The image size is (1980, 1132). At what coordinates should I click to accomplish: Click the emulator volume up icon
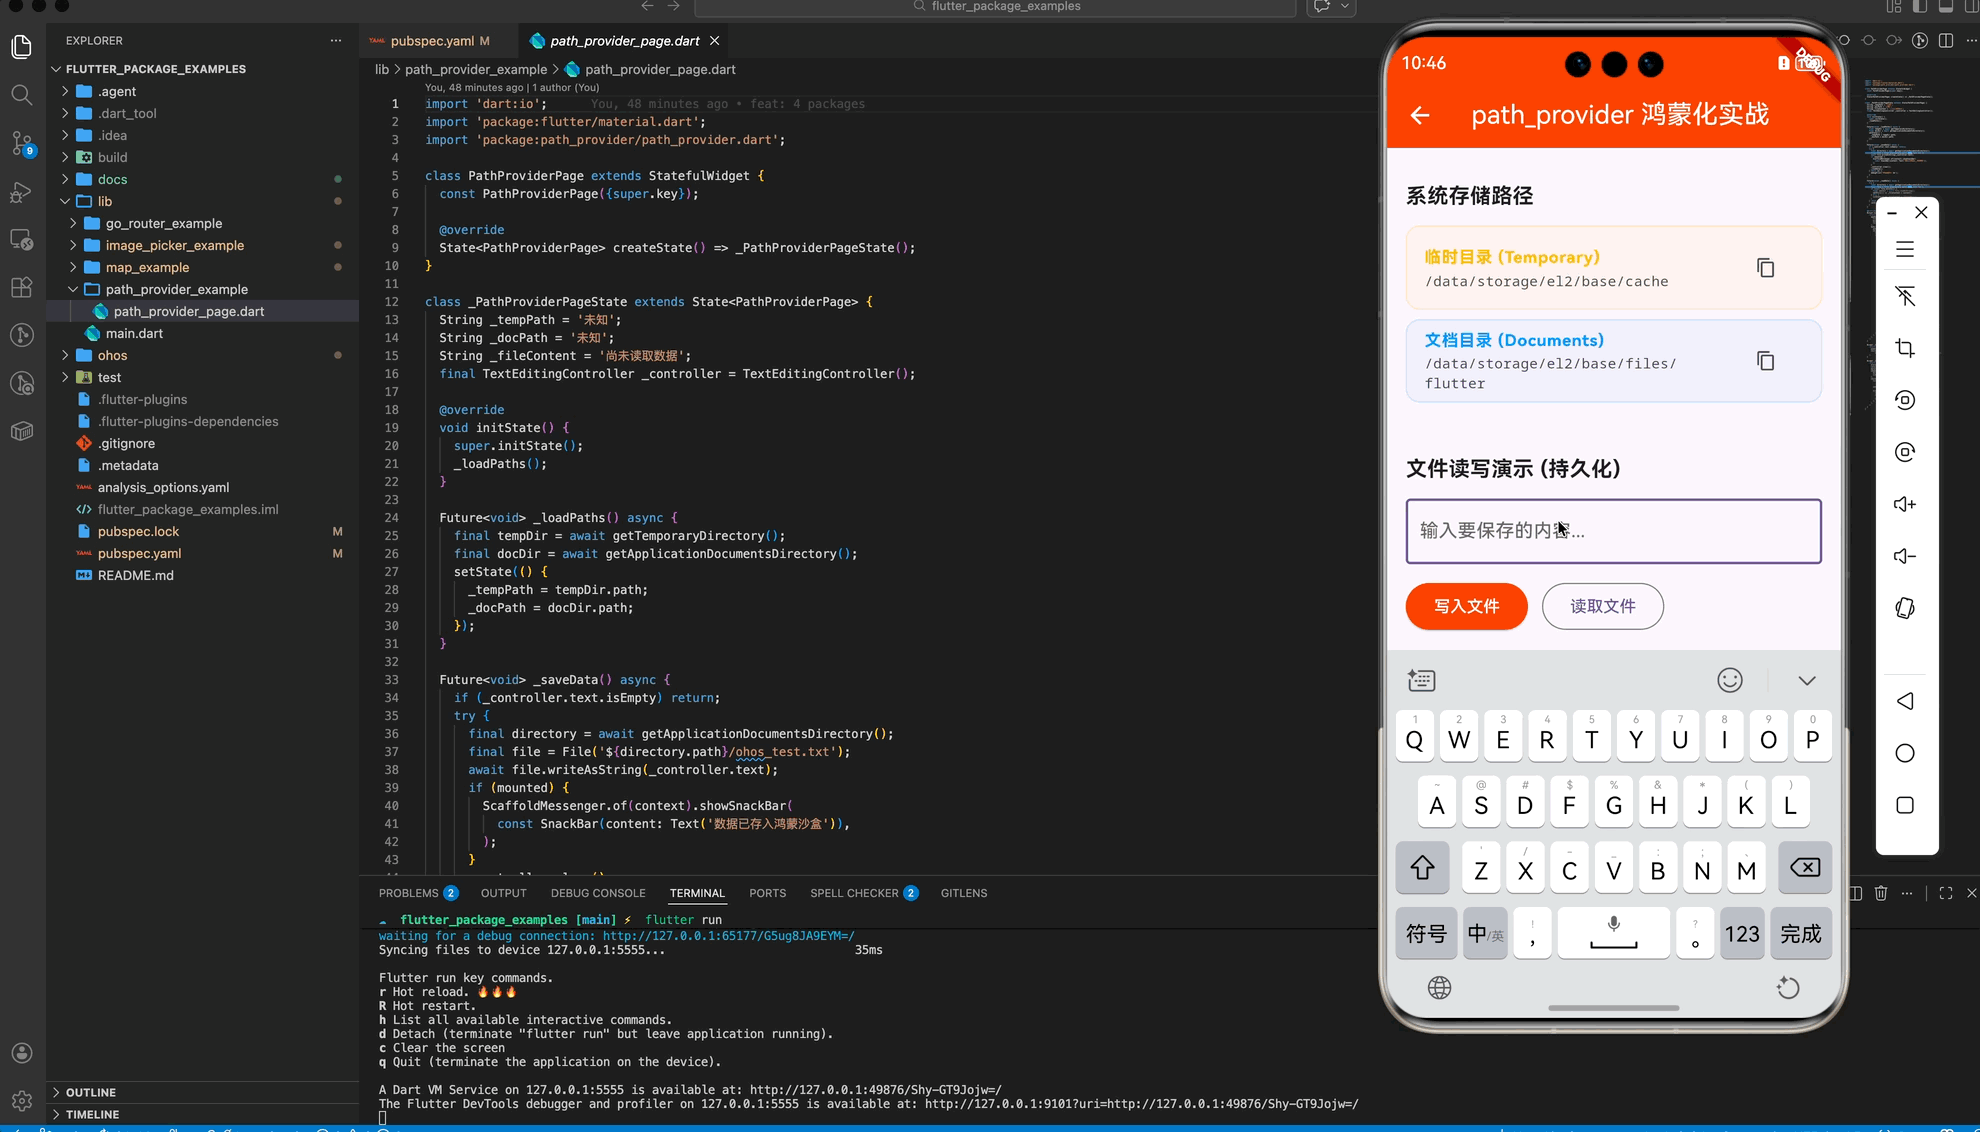point(1904,504)
